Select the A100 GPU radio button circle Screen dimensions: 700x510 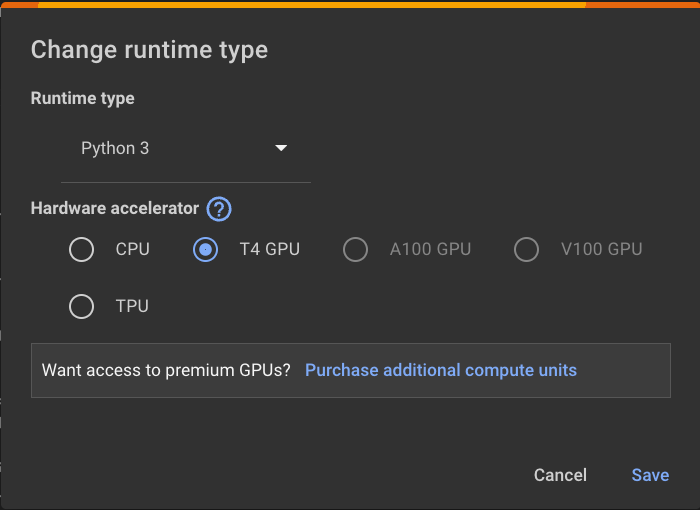click(x=355, y=249)
